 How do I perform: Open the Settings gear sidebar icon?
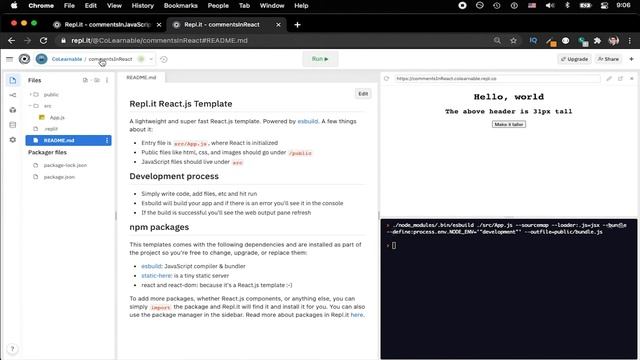pos(13,140)
